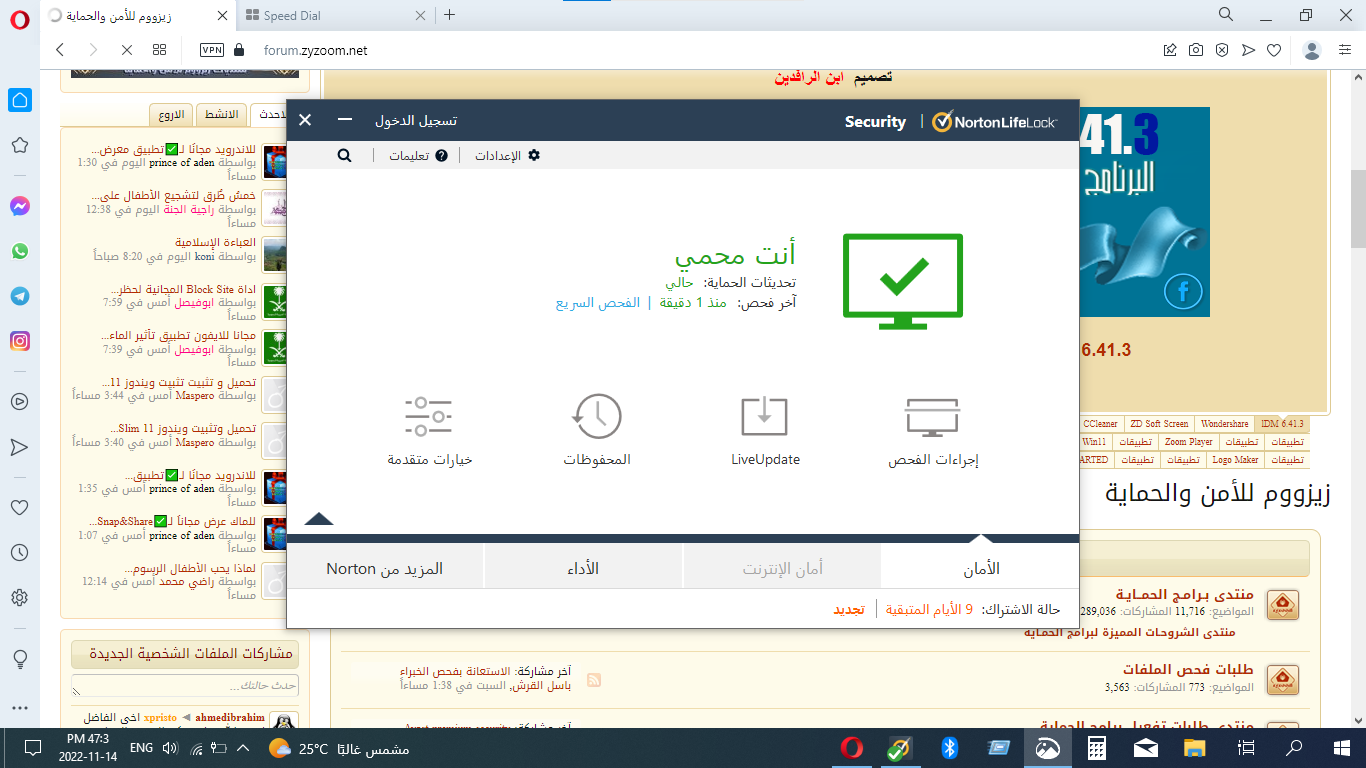Open Telegram in Opera sidebar
The image size is (1366, 768).
[x=19, y=296]
